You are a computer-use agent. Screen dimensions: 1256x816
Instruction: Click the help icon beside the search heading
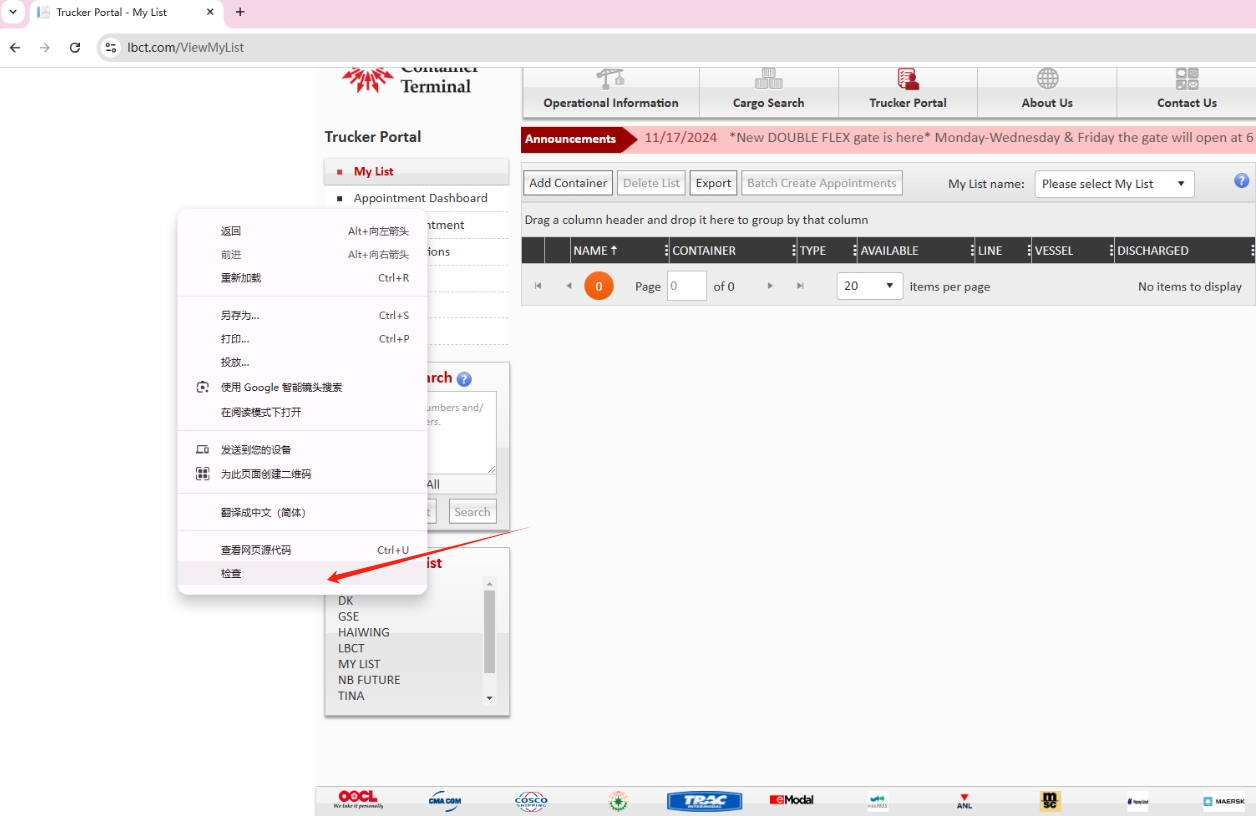[464, 379]
